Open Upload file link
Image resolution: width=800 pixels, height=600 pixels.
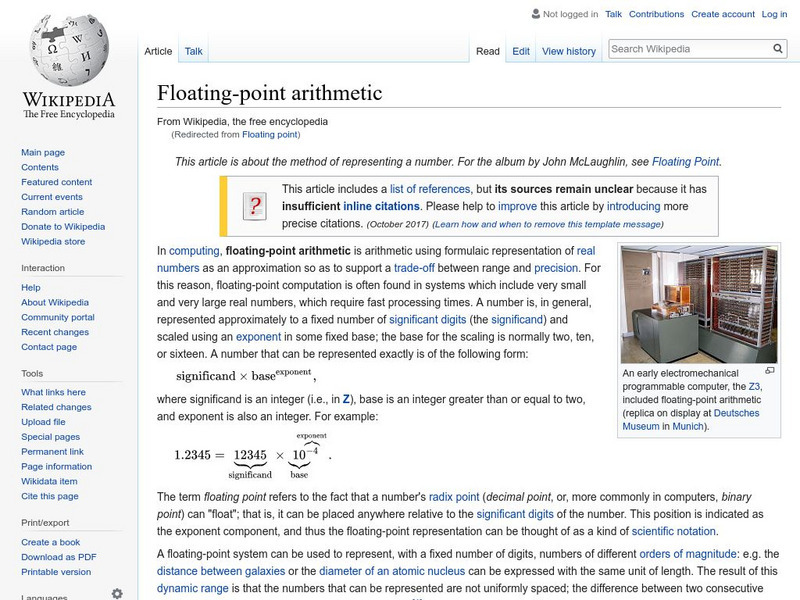coord(43,421)
